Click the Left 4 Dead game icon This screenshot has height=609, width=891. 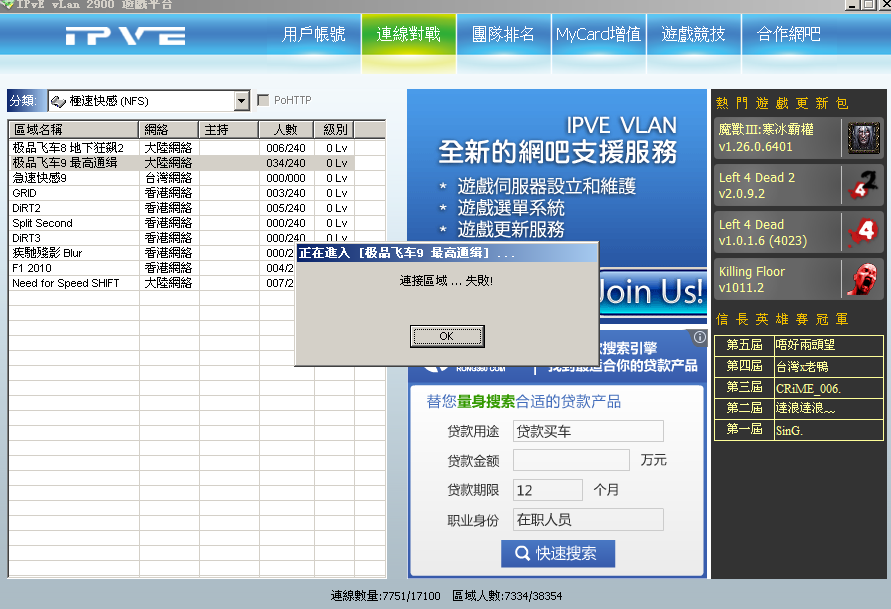coord(862,232)
